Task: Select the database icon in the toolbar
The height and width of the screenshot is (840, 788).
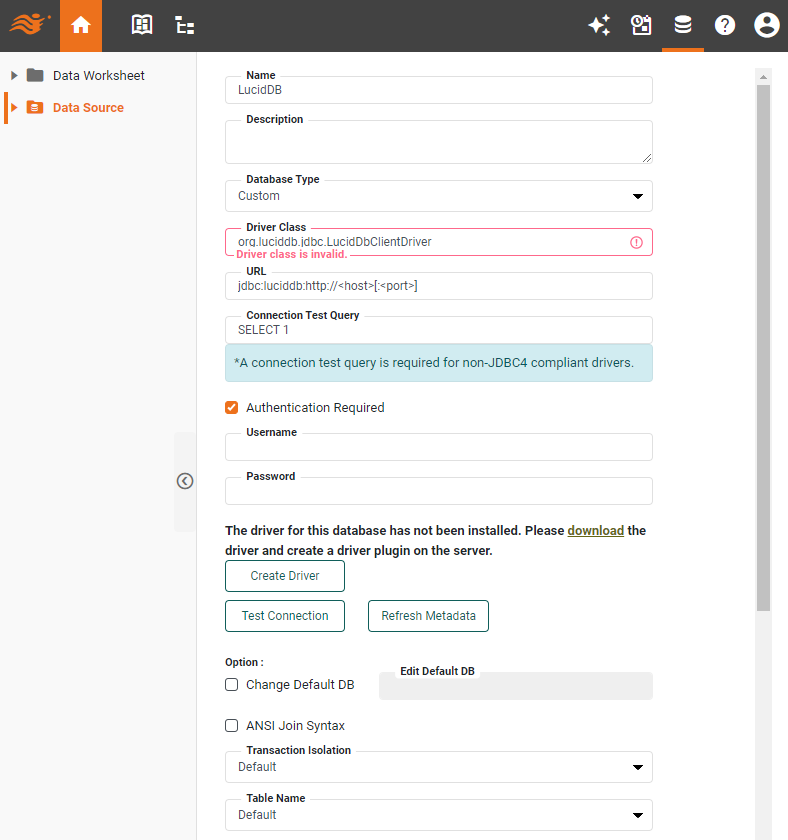Action: (683, 25)
